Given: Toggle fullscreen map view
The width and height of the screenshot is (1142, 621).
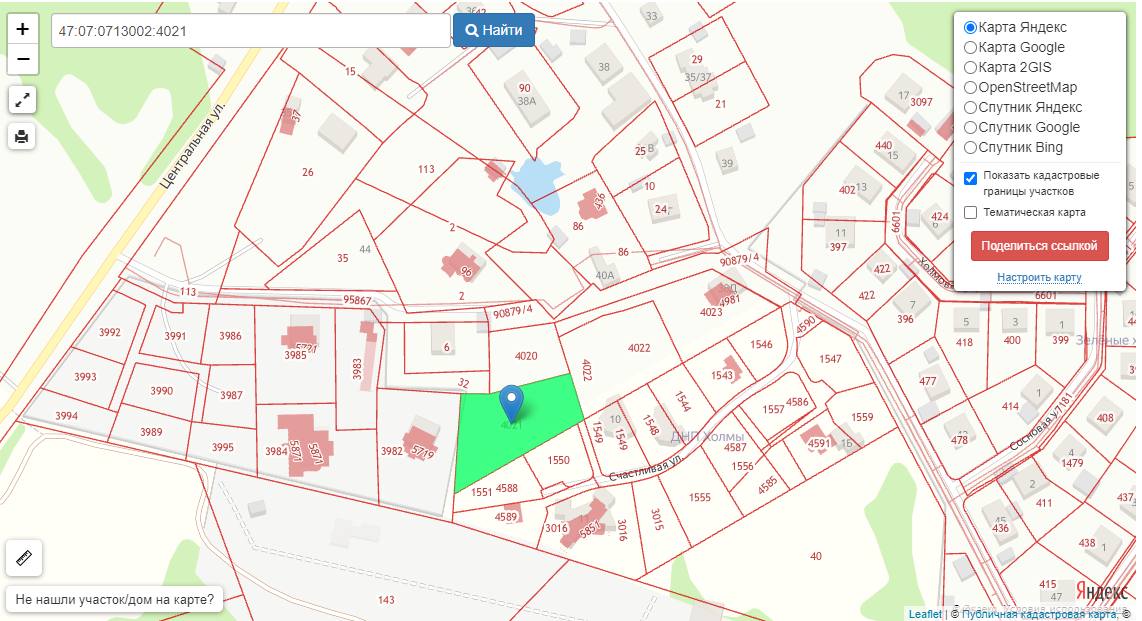Looking at the screenshot, I should [22, 100].
